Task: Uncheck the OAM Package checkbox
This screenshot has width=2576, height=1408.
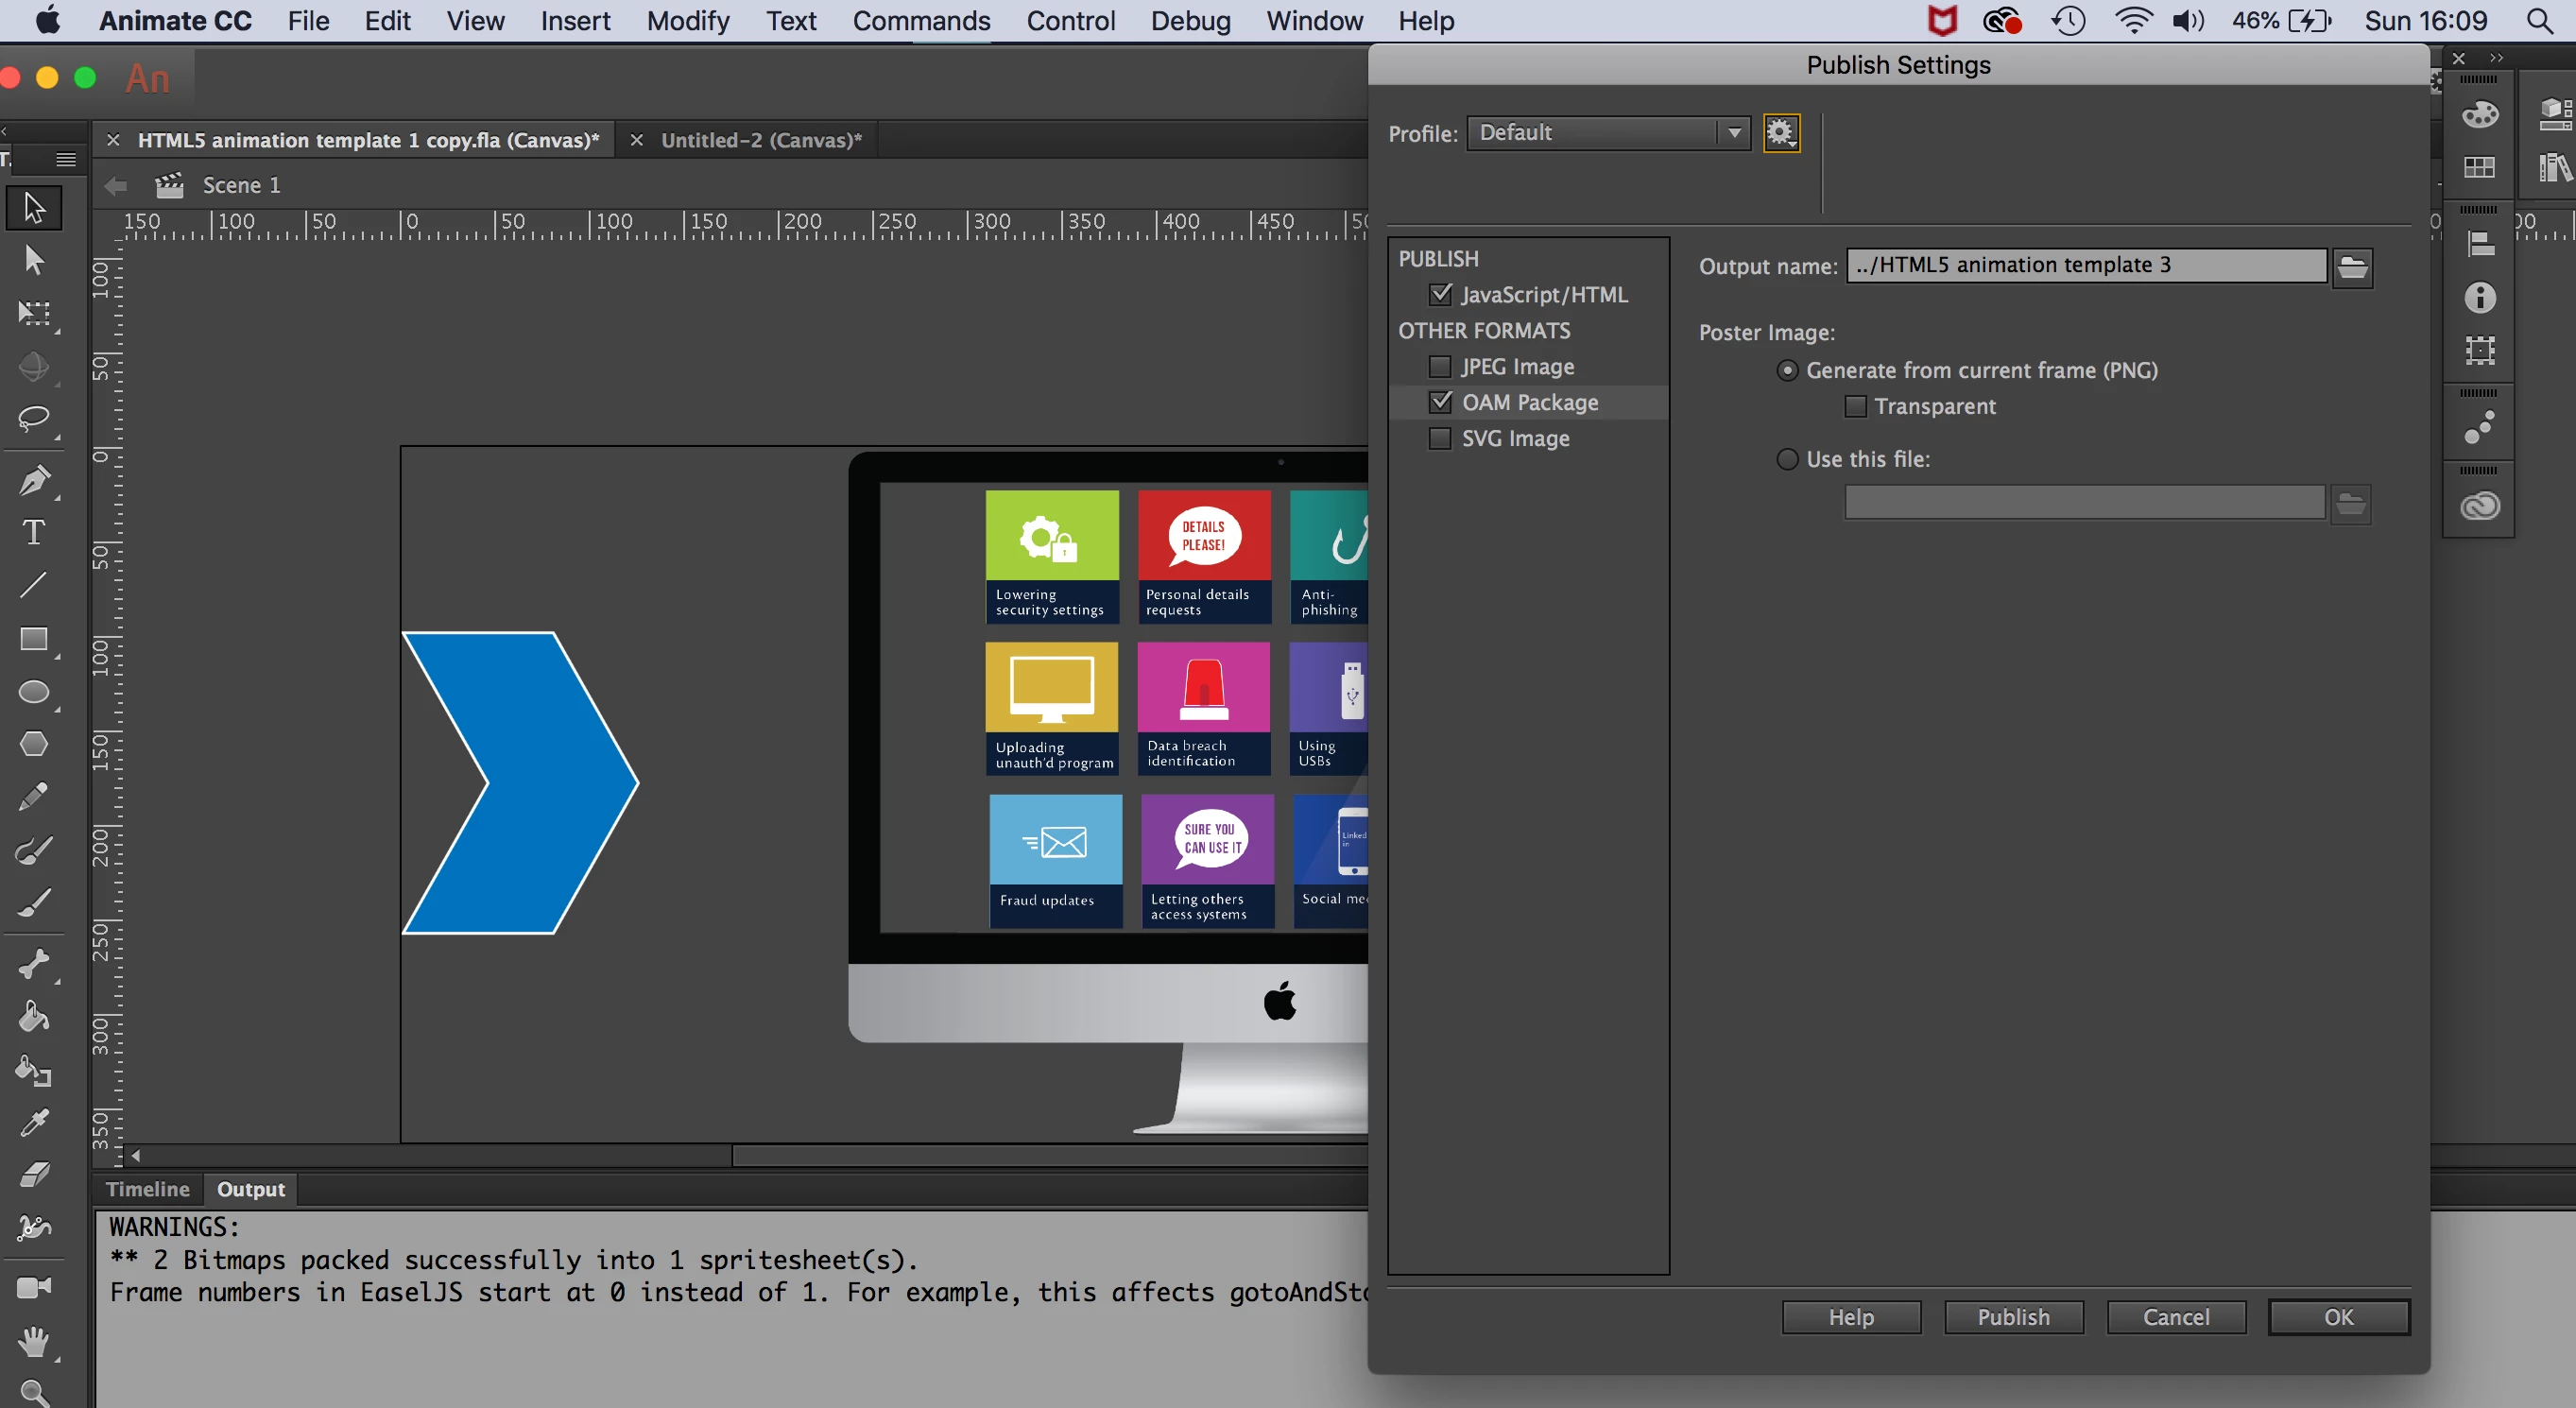Action: tap(1440, 403)
